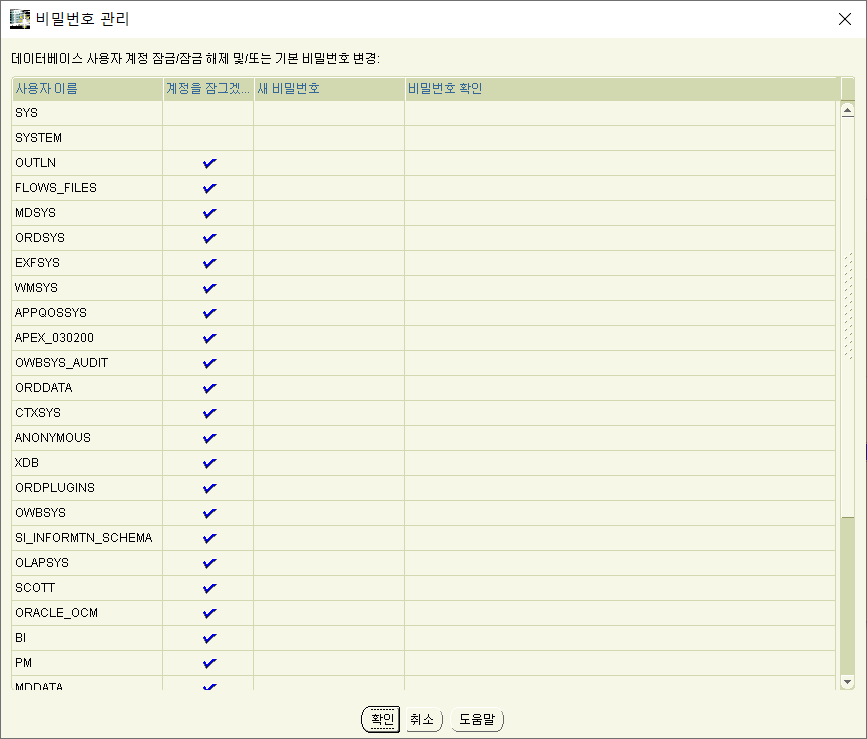Click the confirm password field for SYS

[x=620, y=113]
